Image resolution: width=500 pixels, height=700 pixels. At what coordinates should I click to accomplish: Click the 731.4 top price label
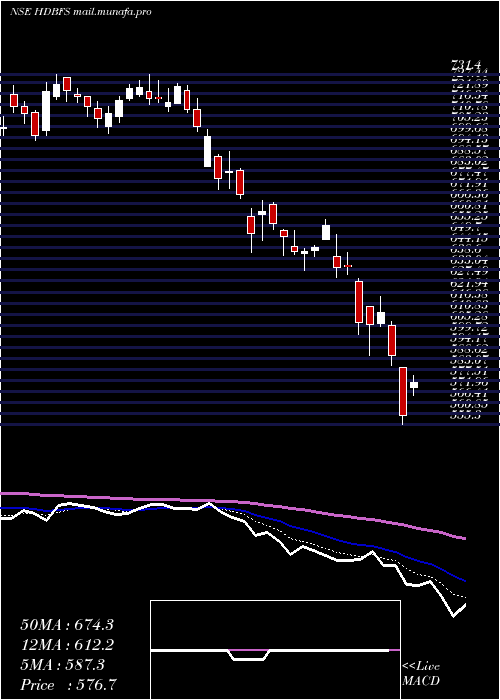(x=468, y=66)
